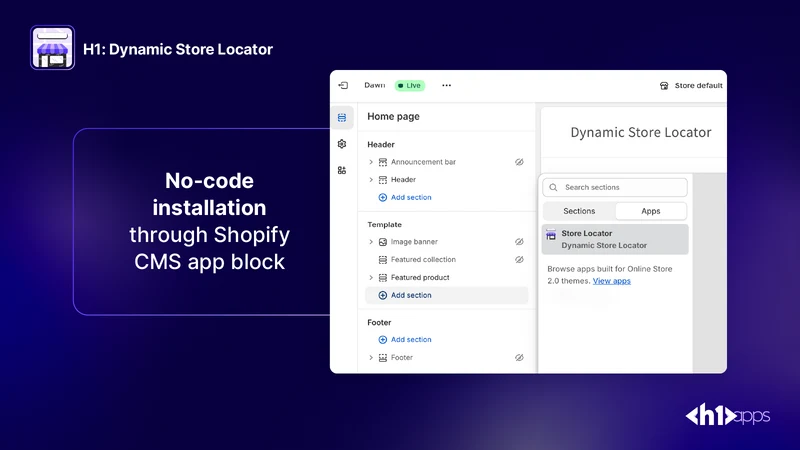This screenshot has height=450, width=800.
Task: Select Store Locator app block
Action: [x=615, y=239]
